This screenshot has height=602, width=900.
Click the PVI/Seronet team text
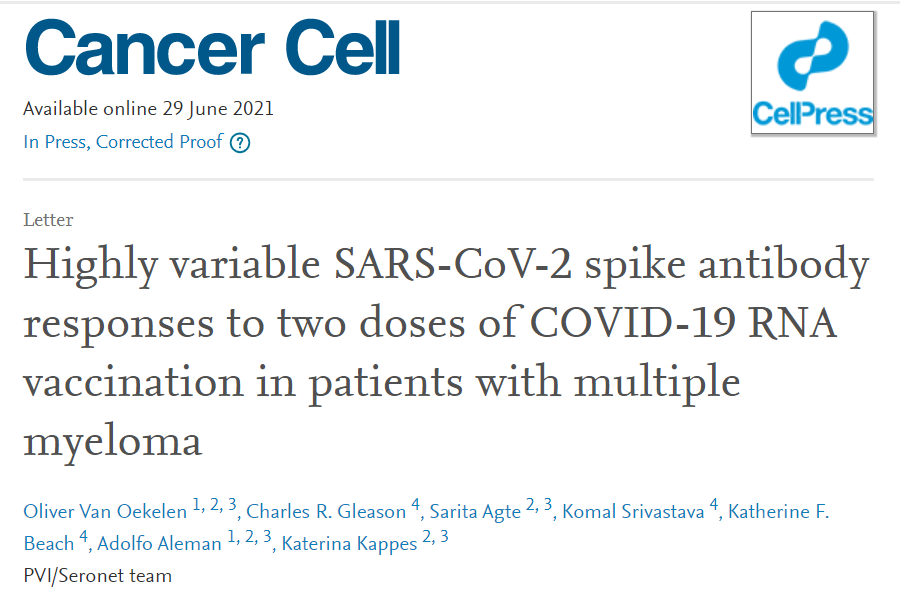pyautogui.click(x=97, y=576)
